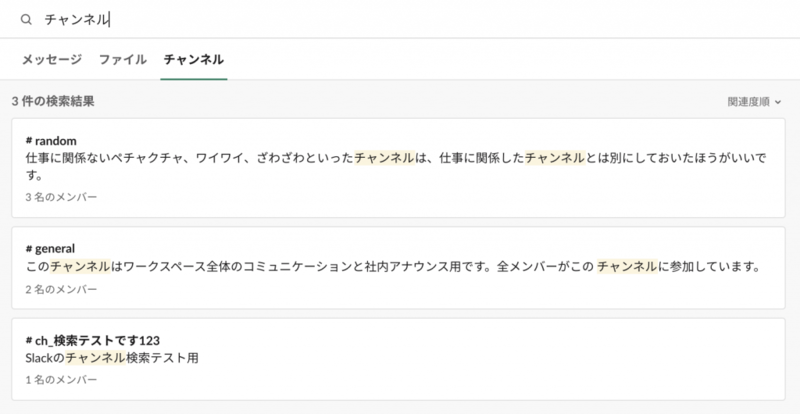Open the random channel title

[56, 141]
